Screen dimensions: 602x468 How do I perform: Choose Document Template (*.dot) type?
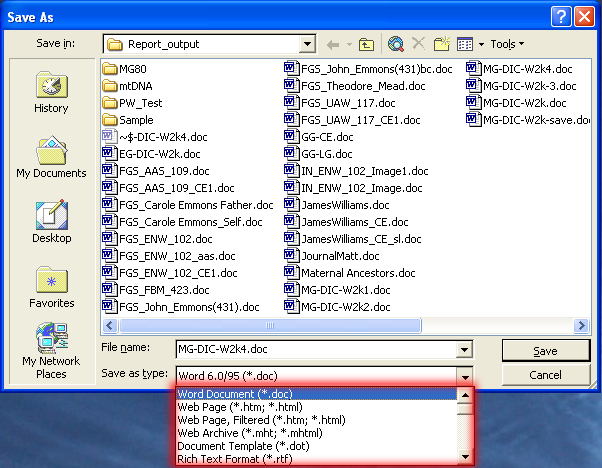(x=317, y=446)
